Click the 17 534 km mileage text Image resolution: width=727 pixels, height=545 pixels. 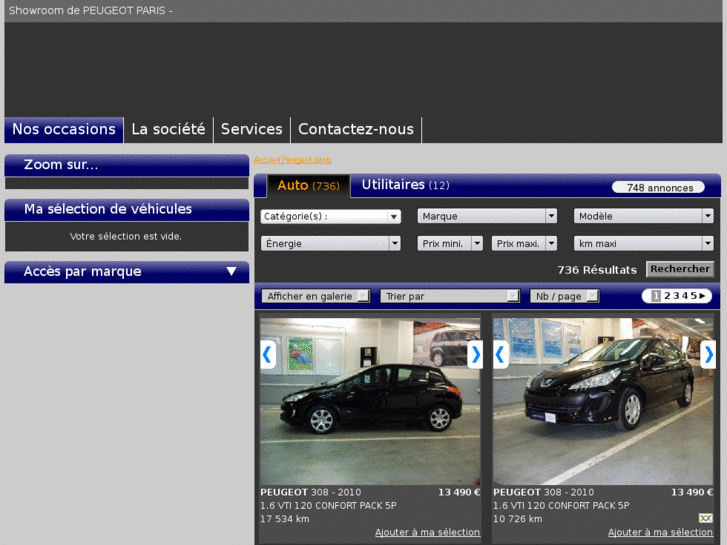pyautogui.click(x=285, y=519)
